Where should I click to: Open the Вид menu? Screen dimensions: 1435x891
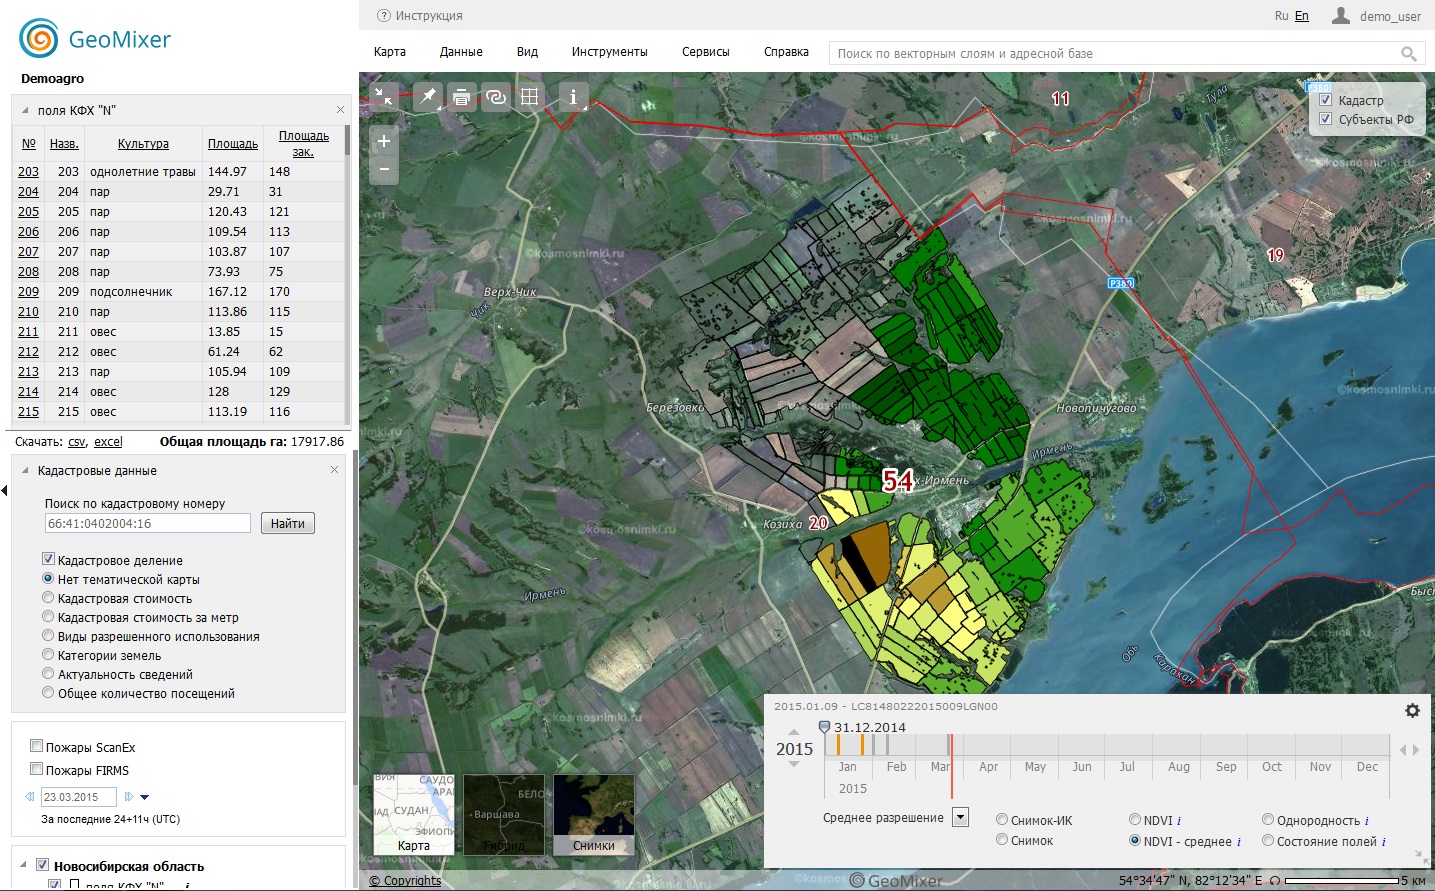coord(527,52)
